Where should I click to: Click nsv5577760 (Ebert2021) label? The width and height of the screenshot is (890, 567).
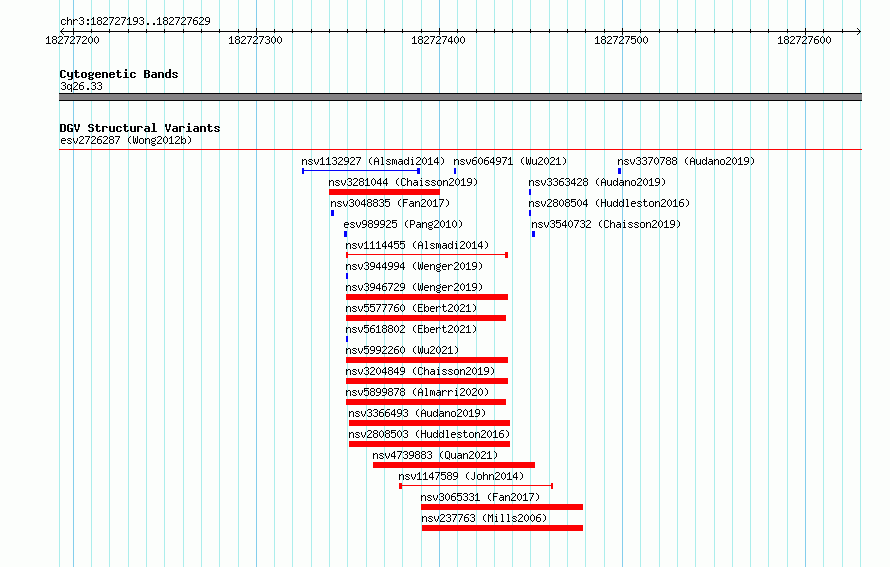(412, 308)
